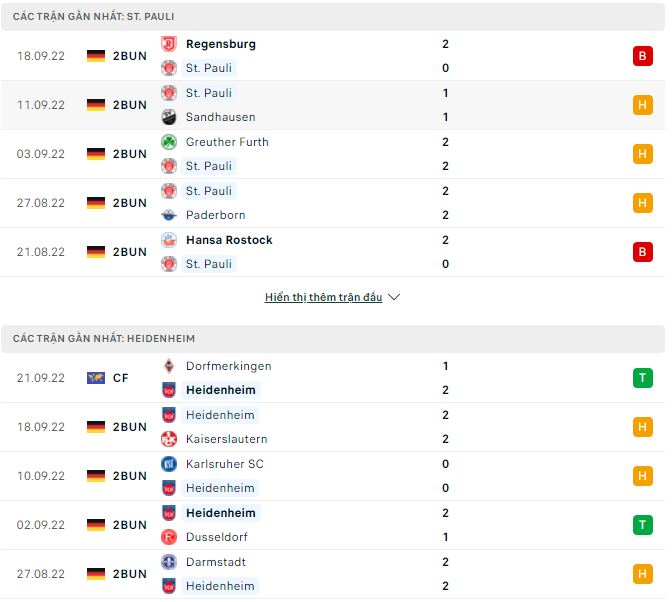Click the Dorfmerkingen club crest icon

point(168,366)
